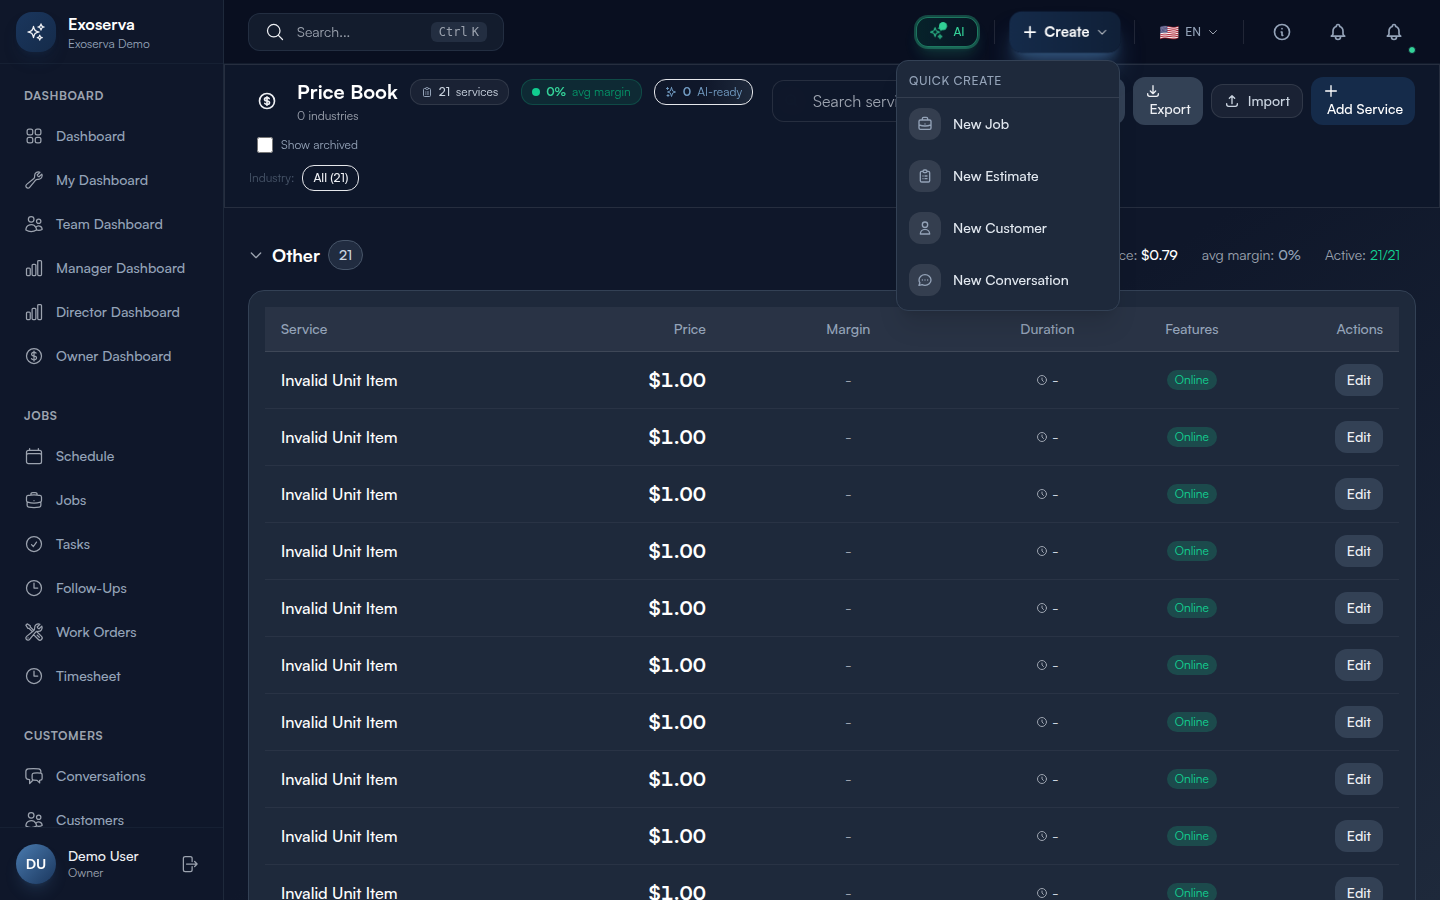Open notifications bell with green dot
Image resolution: width=1440 pixels, height=900 pixels.
(1394, 33)
